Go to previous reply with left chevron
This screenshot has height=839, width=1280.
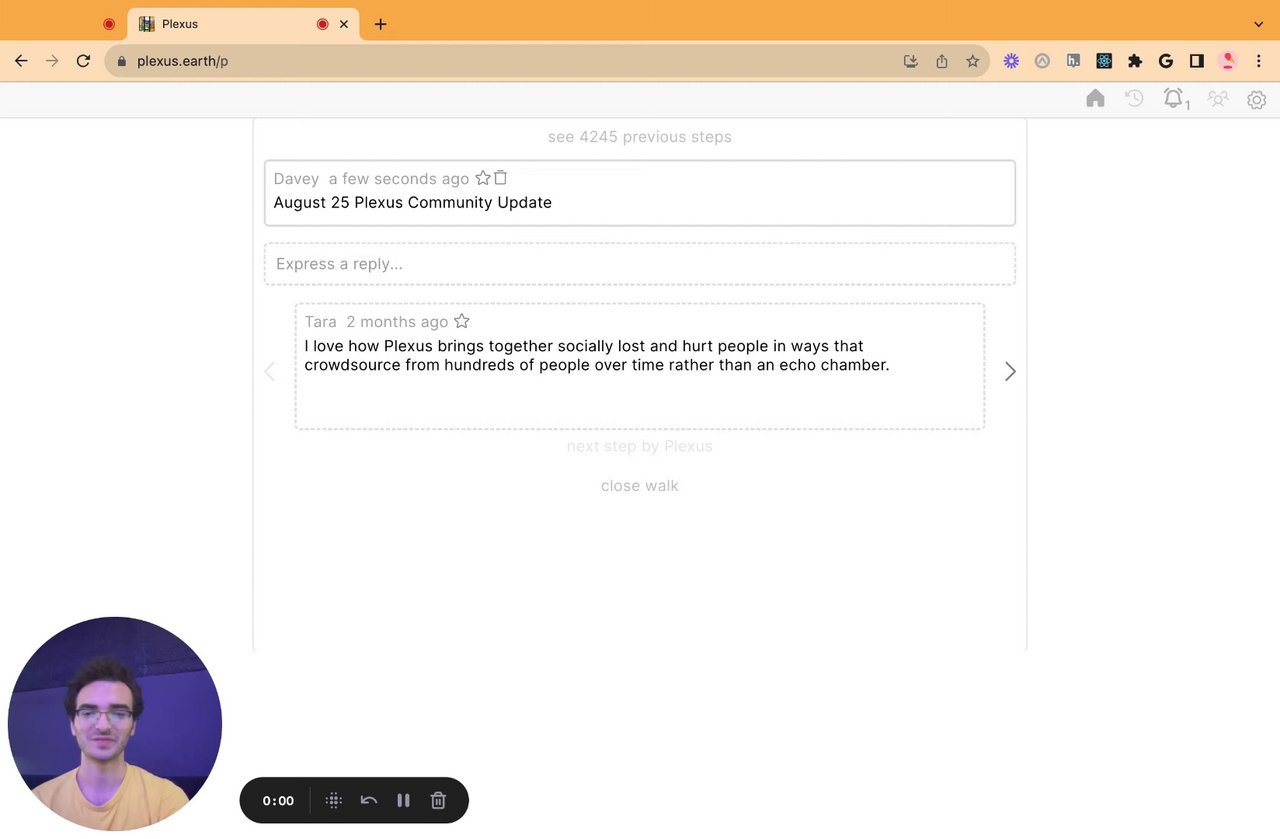[x=269, y=371]
